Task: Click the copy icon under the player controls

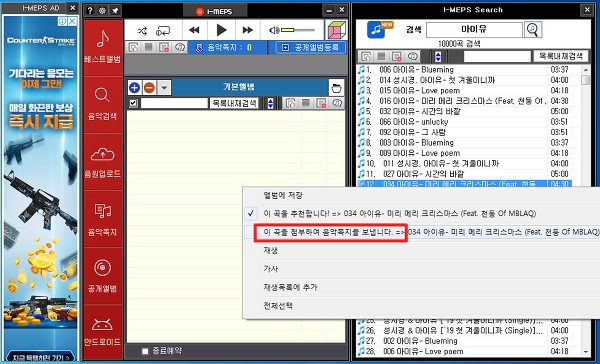Action: [x=134, y=47]
